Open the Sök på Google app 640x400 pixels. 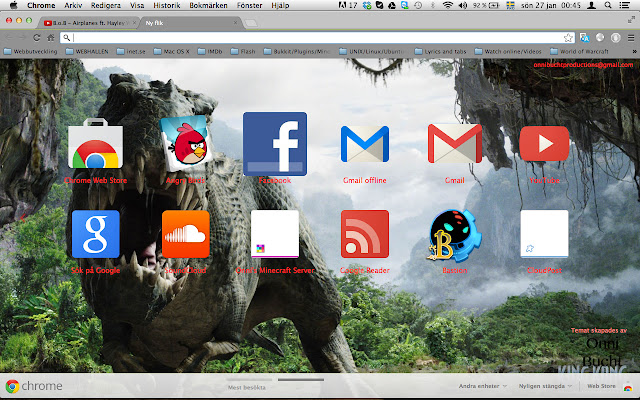click(96, 234)
